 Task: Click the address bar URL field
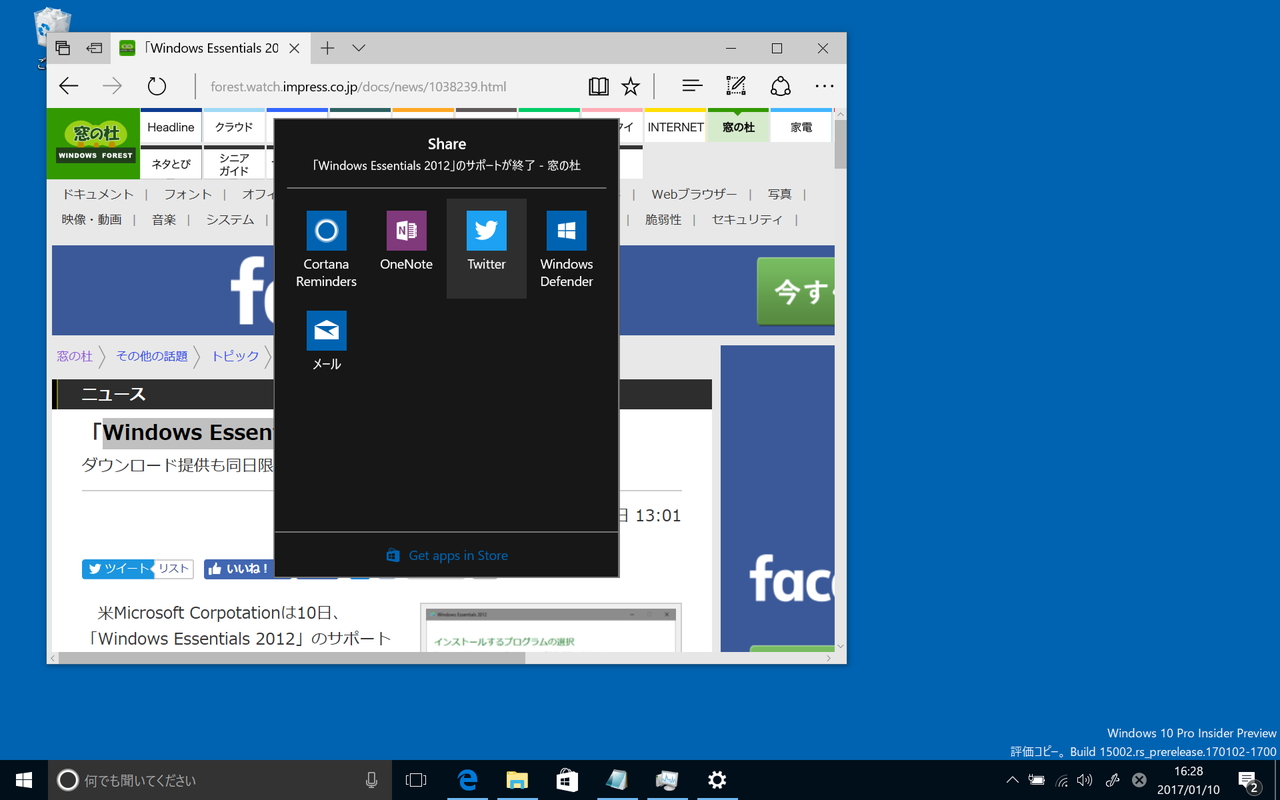[x=390, y=86]
